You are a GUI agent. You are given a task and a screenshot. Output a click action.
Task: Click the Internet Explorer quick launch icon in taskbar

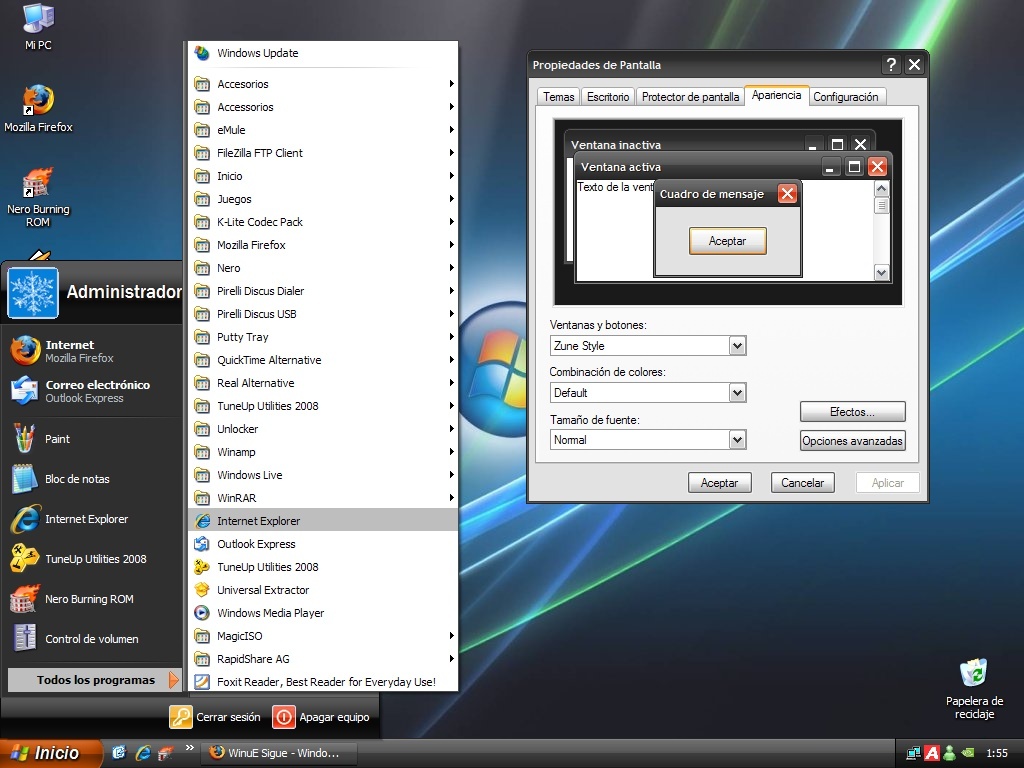point(142,753)
